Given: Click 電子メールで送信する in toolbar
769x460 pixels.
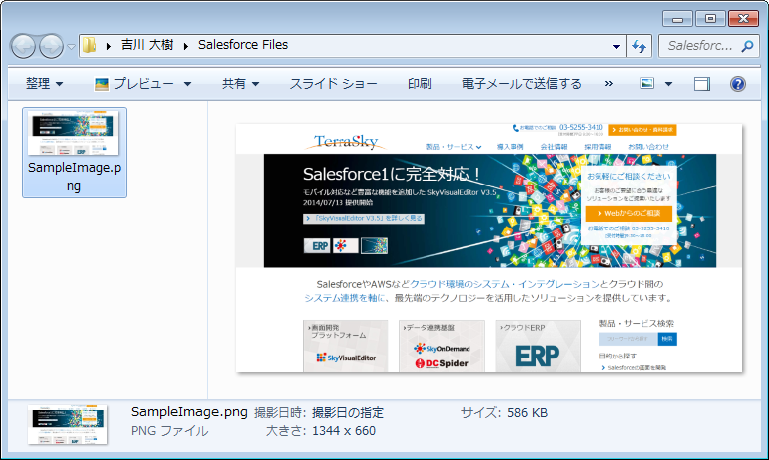Looking at the screenshot, I should point(521,84).
